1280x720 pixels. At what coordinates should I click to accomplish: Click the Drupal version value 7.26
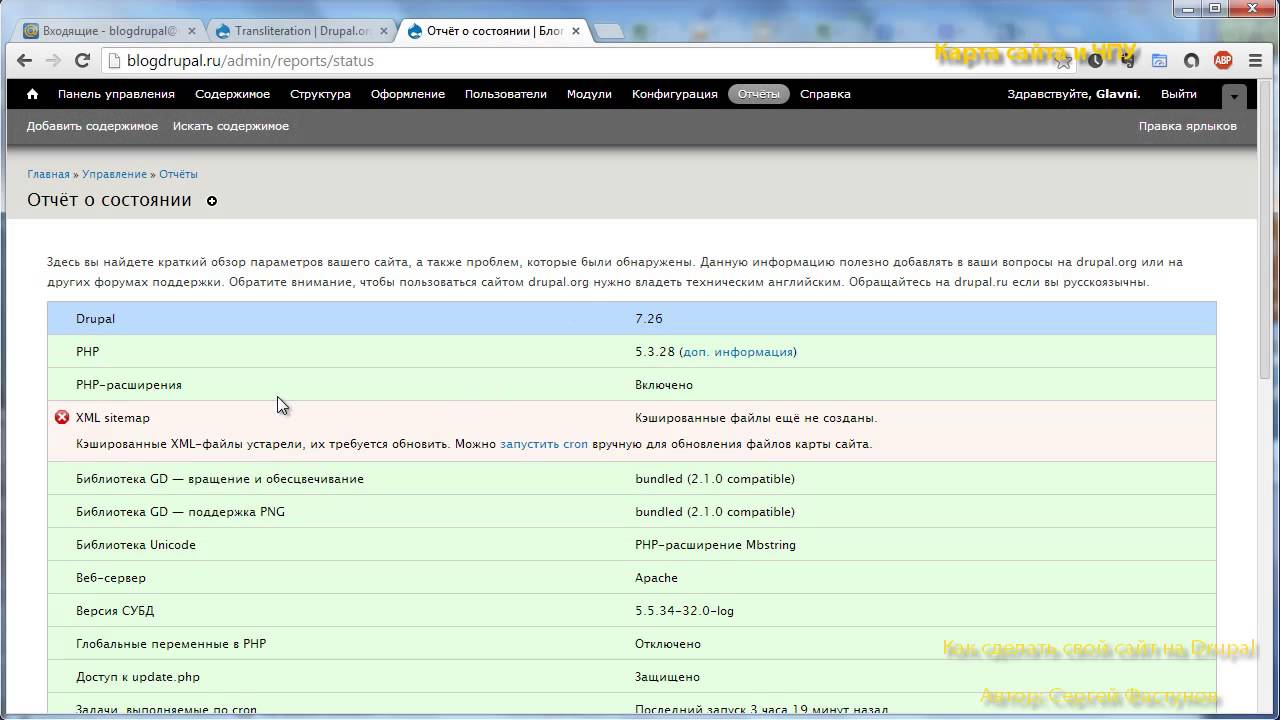[x=649, y=319]
